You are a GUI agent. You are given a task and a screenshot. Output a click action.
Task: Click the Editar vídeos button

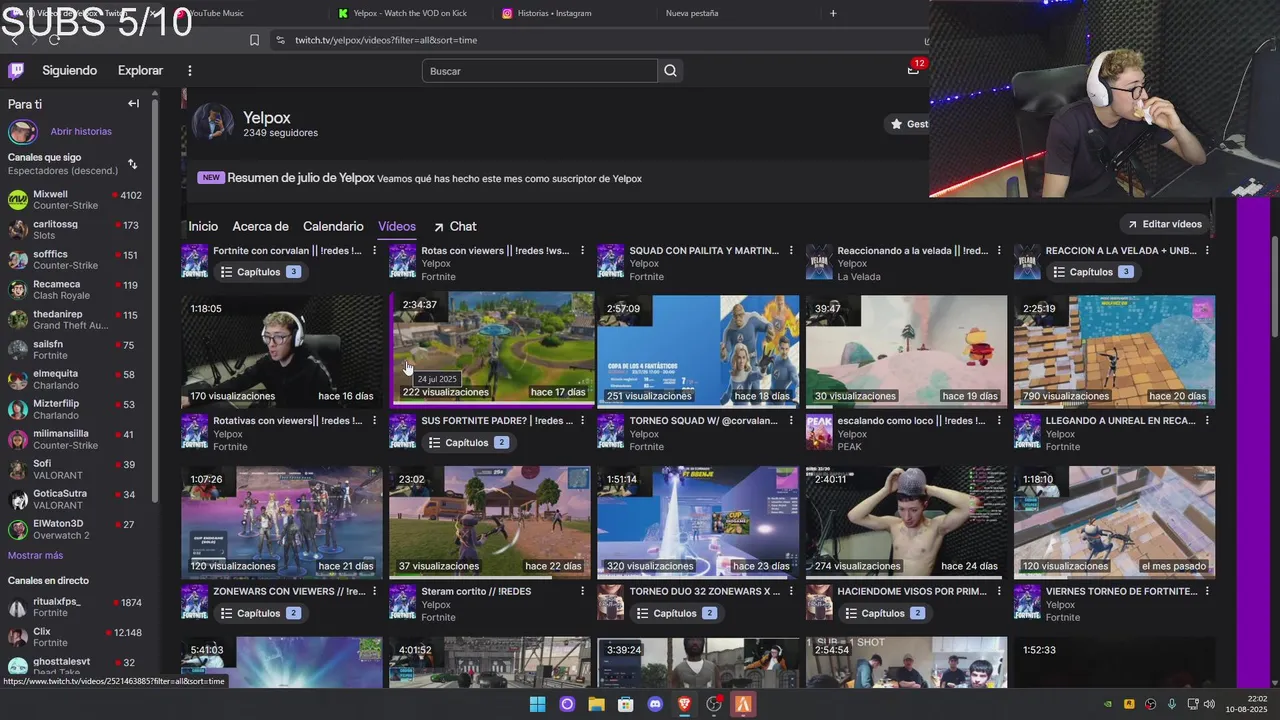(x=1165, y=224)
